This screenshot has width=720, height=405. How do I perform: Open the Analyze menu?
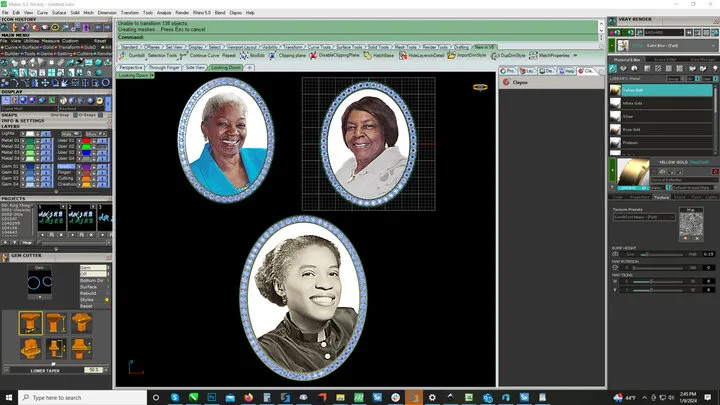coord(164,13)
